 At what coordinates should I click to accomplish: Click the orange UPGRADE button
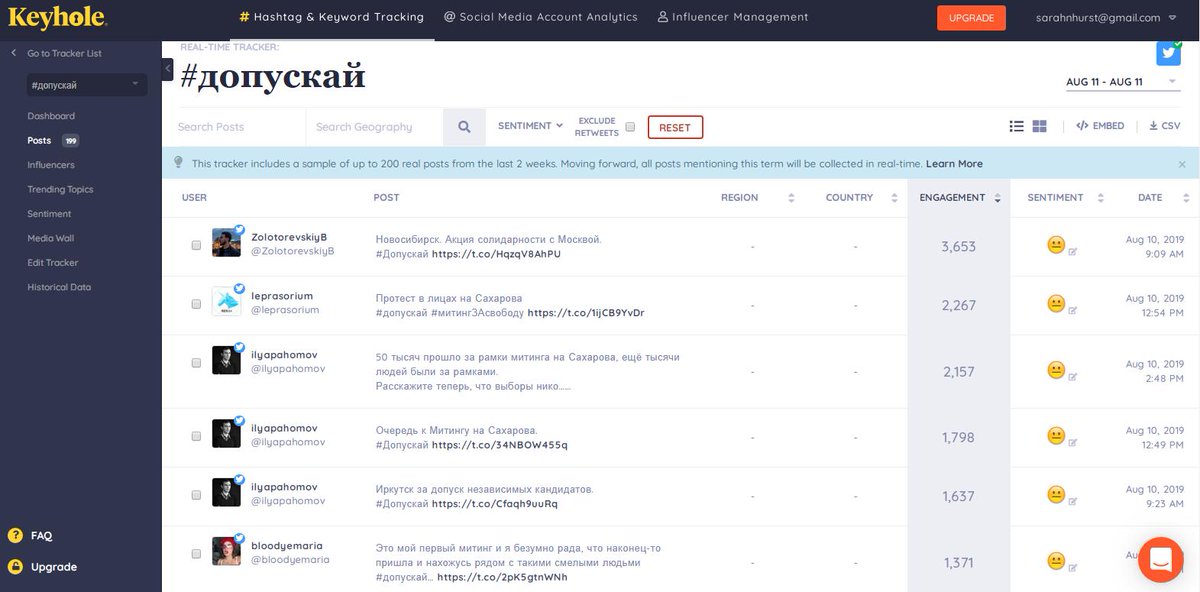(971, 18)
